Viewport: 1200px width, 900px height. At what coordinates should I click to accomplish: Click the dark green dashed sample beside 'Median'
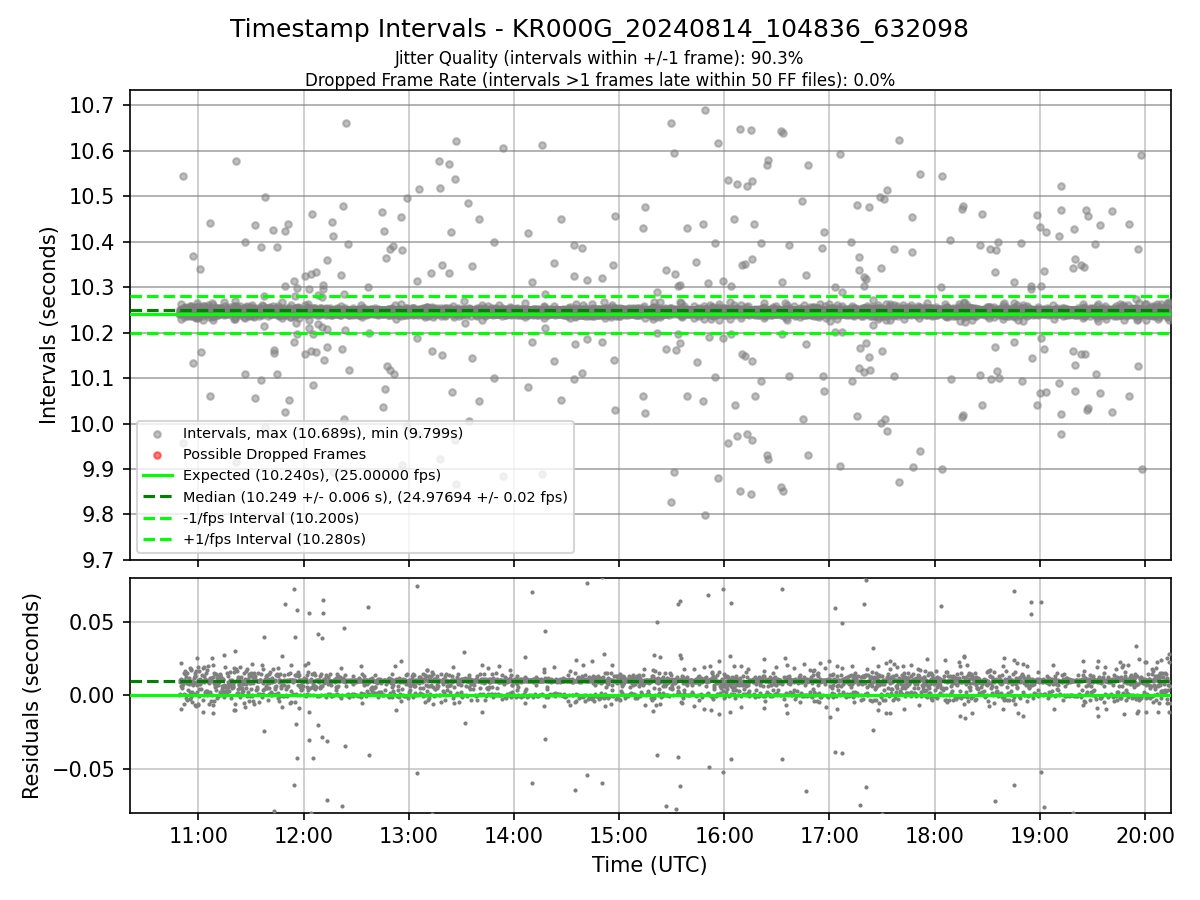pyautogui.click(x=156, y=497)
